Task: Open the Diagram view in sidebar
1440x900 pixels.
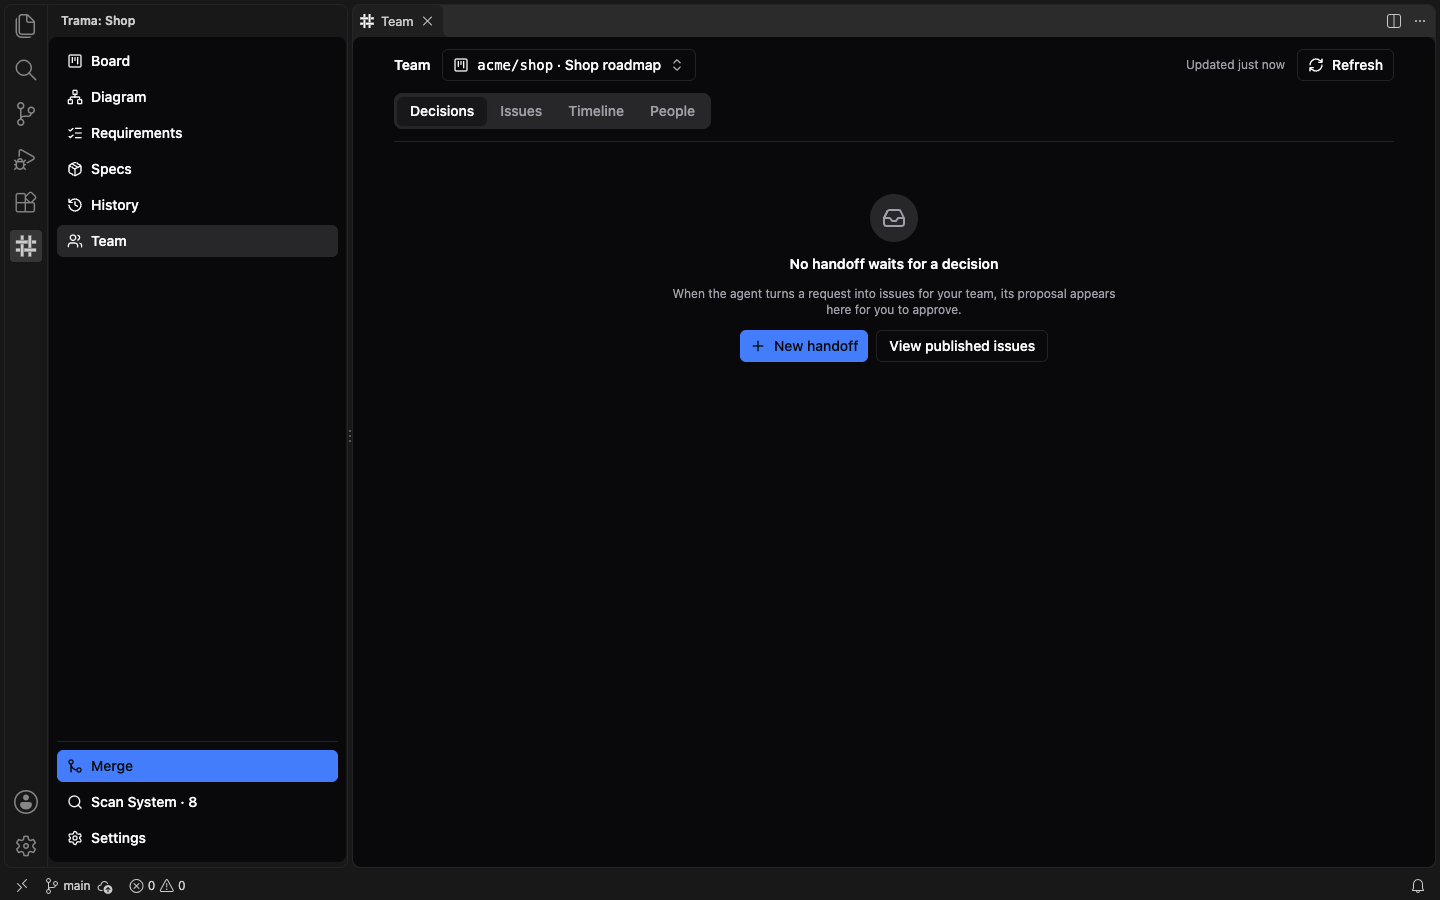Action: 197,97
